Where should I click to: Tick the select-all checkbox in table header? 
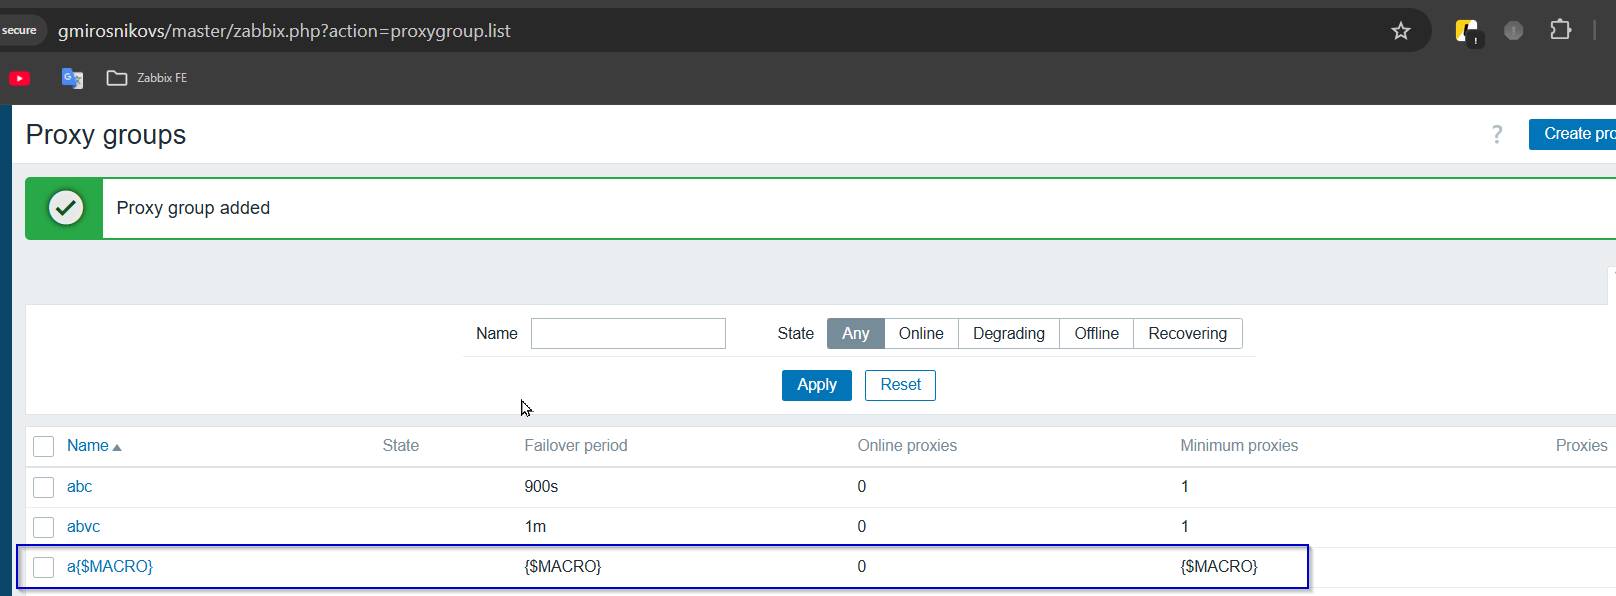44,446
